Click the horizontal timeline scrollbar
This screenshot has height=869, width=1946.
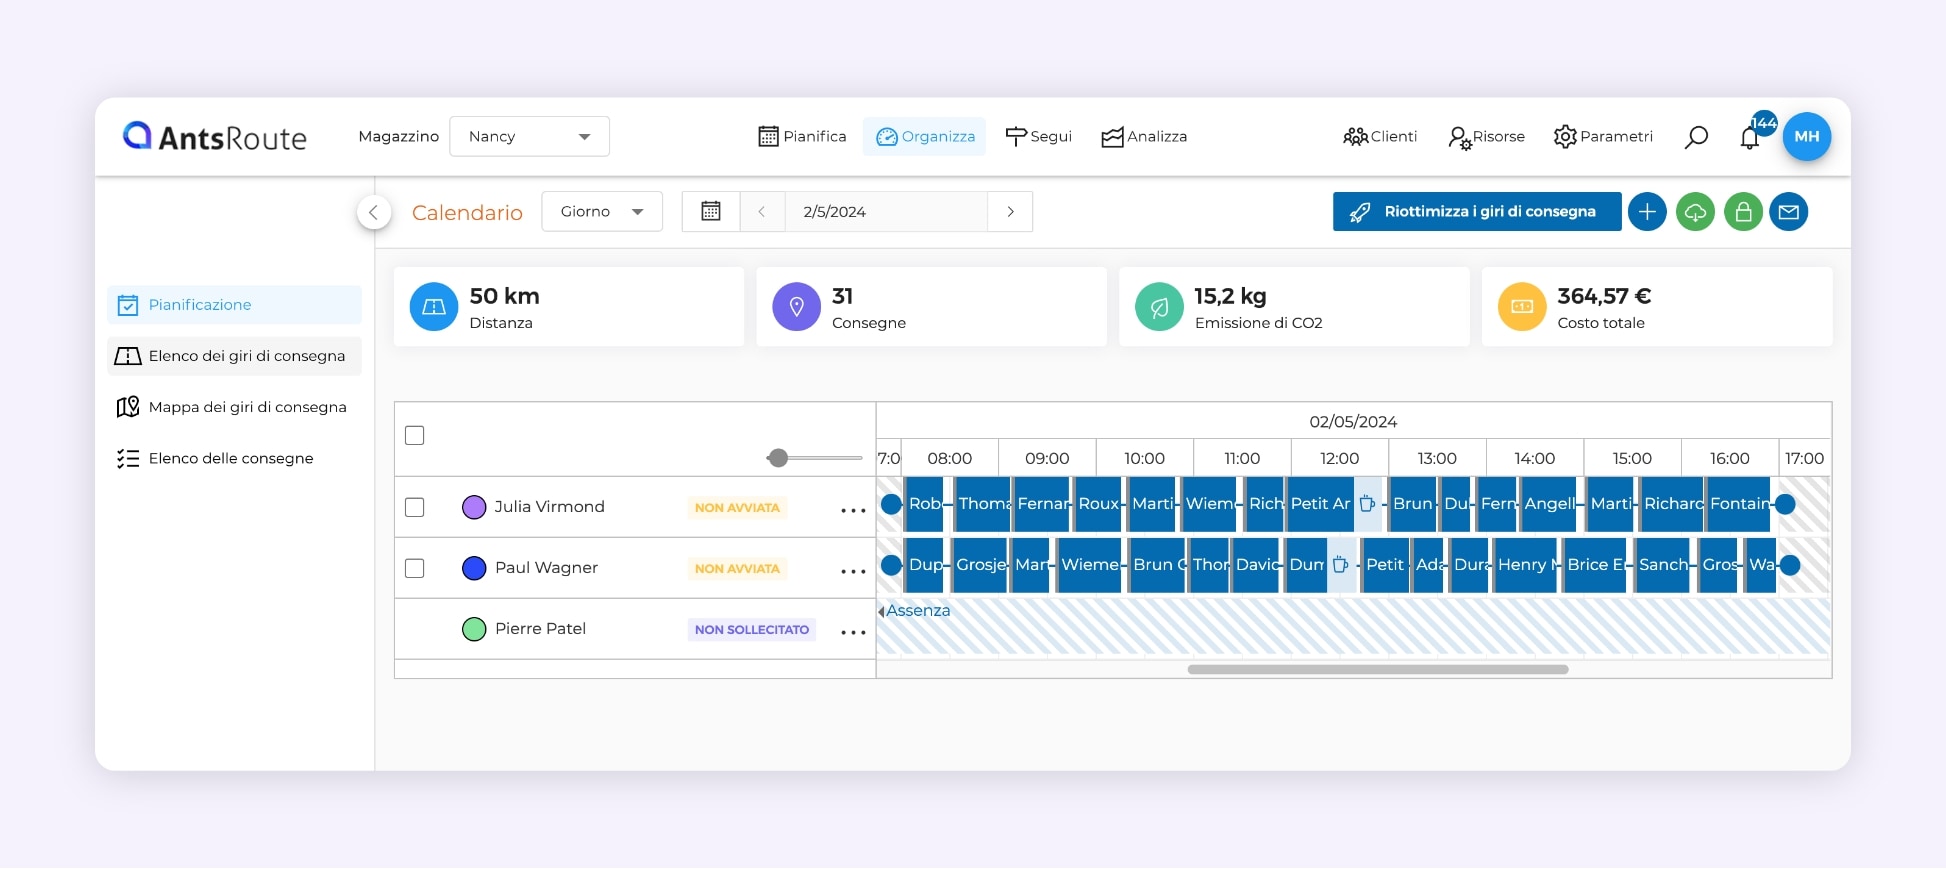pyautogui.click(x=1377, y=669)
